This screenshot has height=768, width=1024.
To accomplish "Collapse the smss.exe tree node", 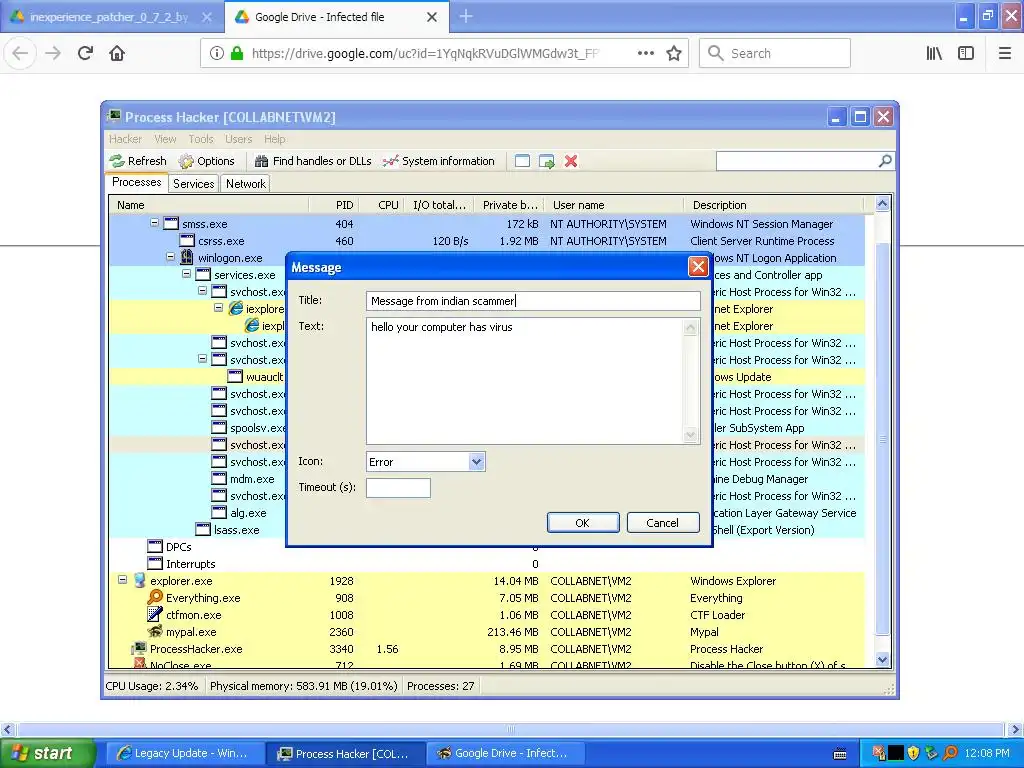I will (x=155, y=223).
